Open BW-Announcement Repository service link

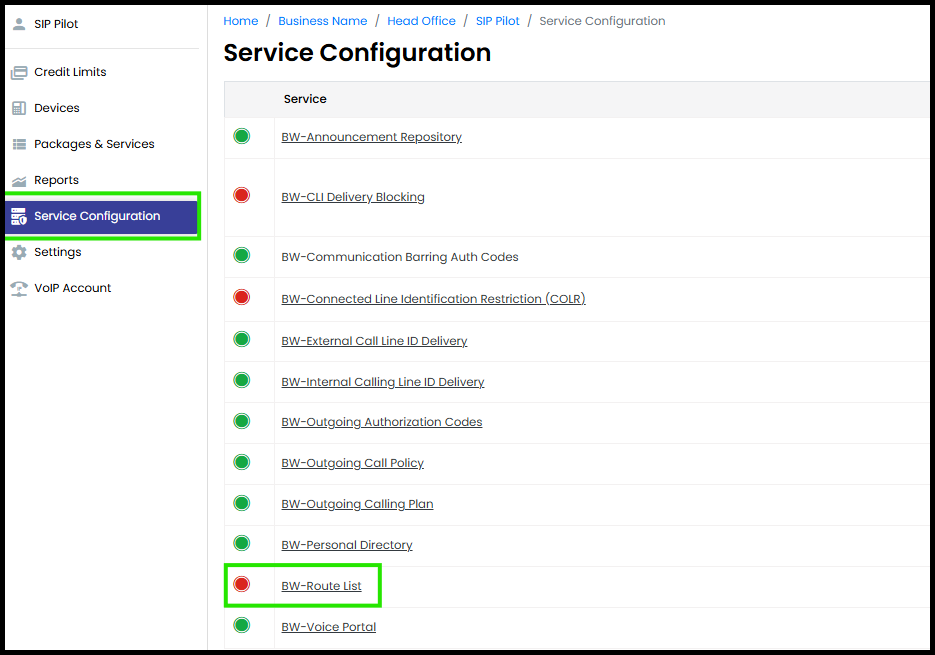coord(371,137)
